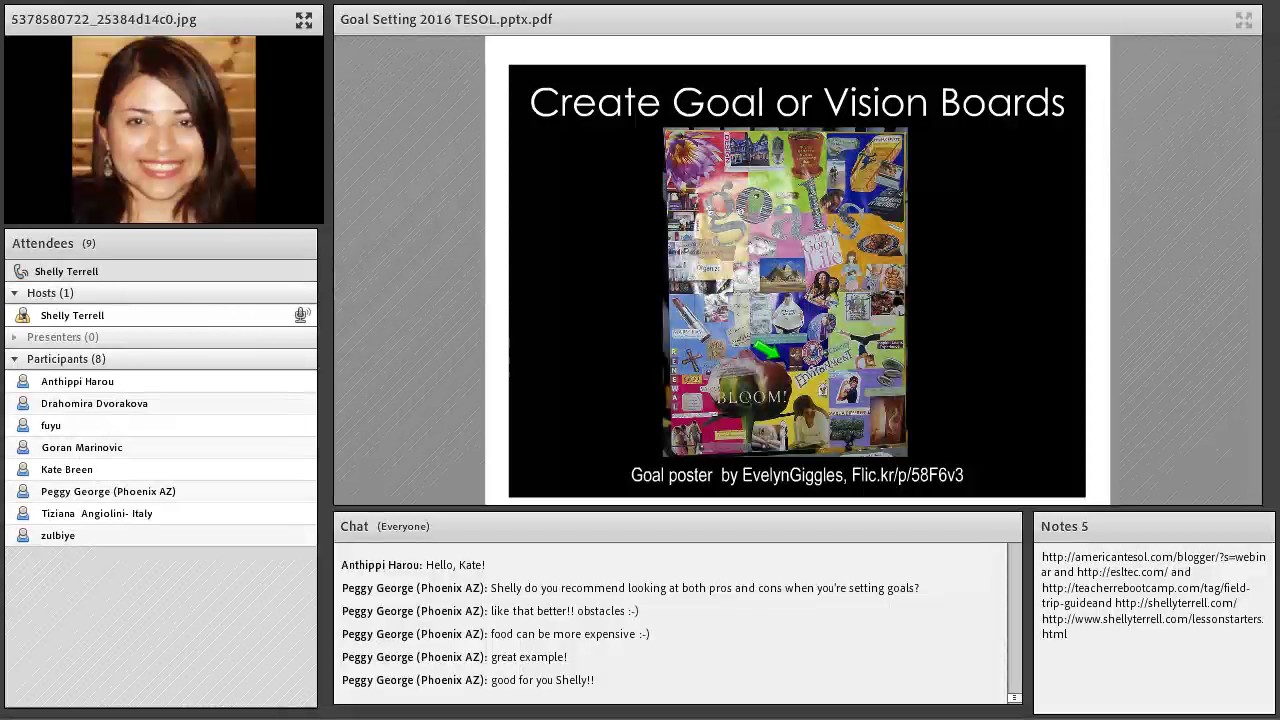Select host Shelly Terrell in Hosts list

coord(160,316)
